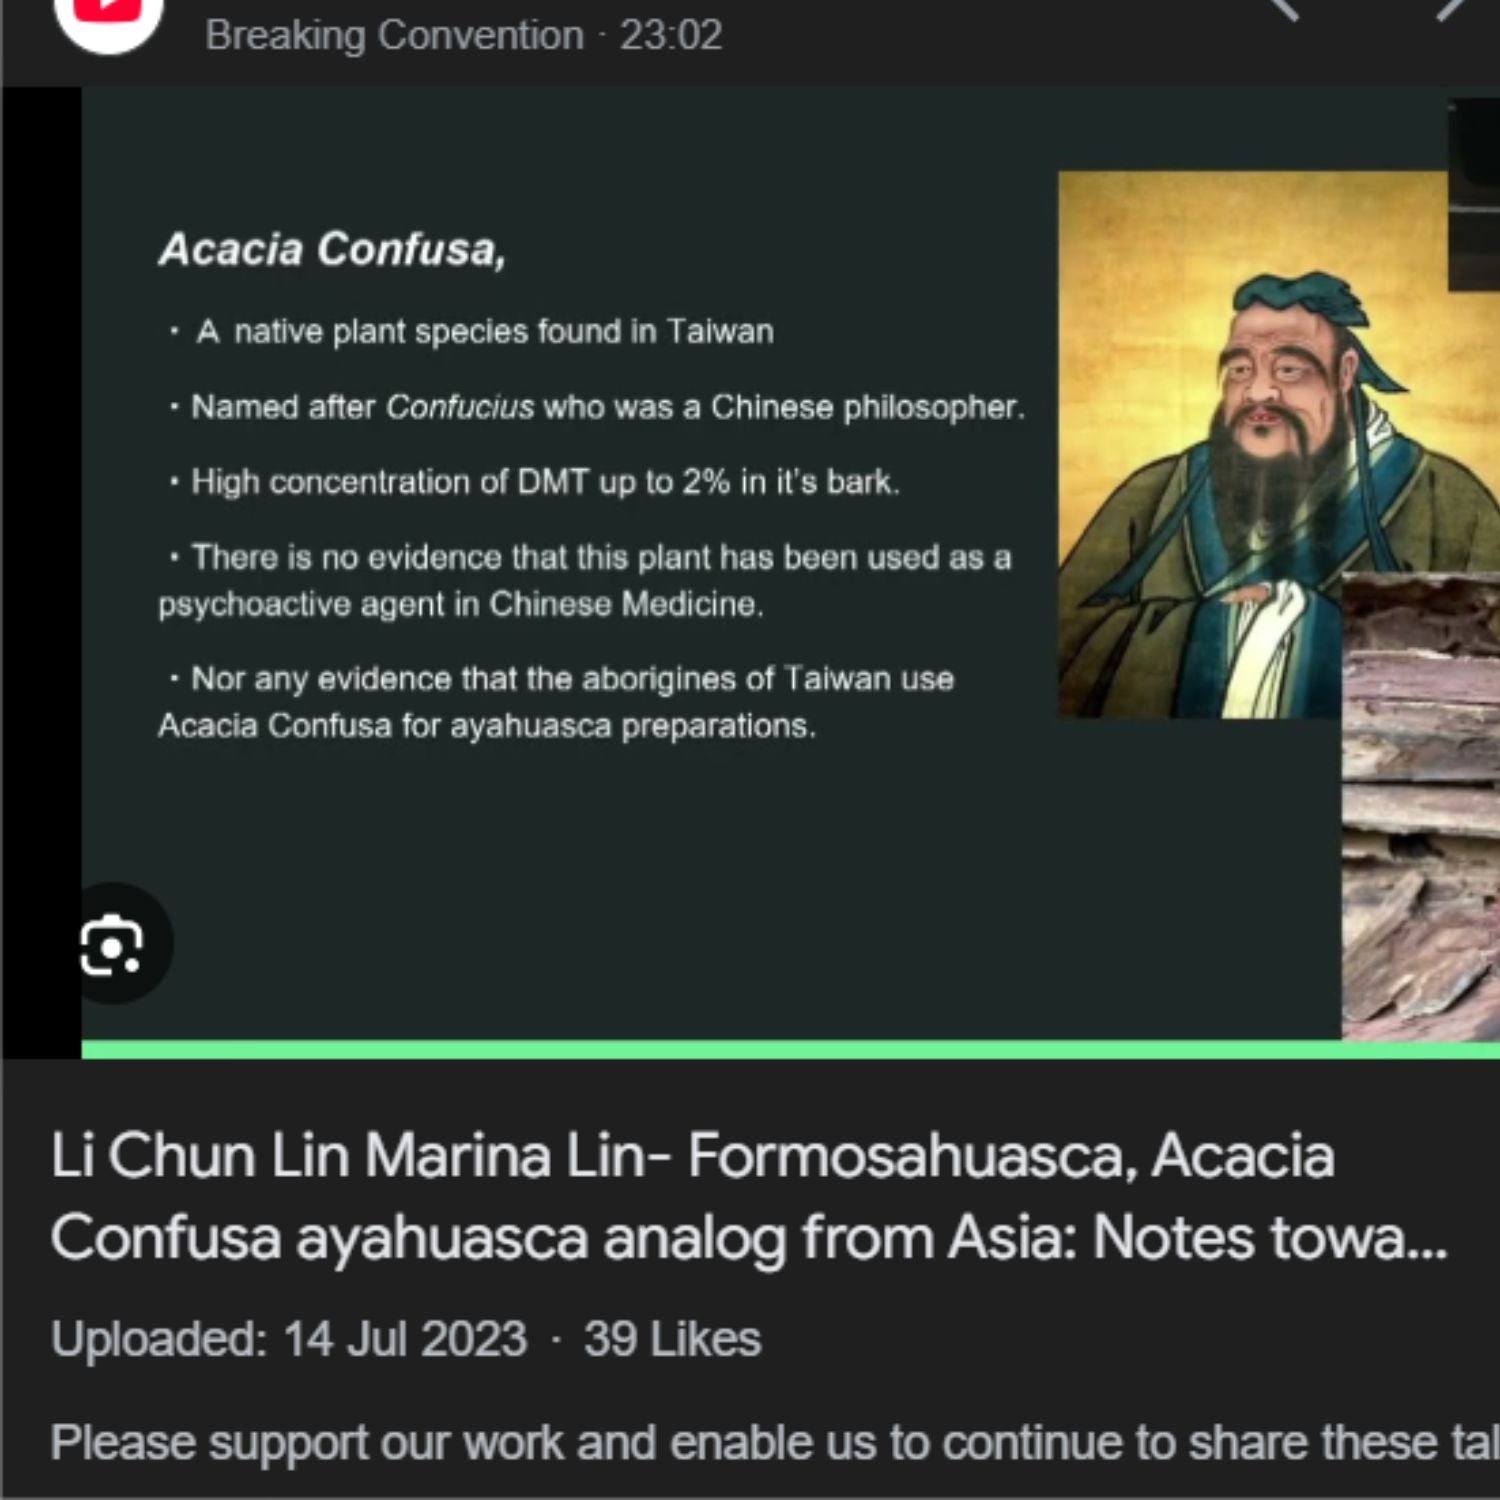The height and width of the screenshot is (1500, 1500).
Task: Click the green progress bar under video
Action: tap(790, 1049)
